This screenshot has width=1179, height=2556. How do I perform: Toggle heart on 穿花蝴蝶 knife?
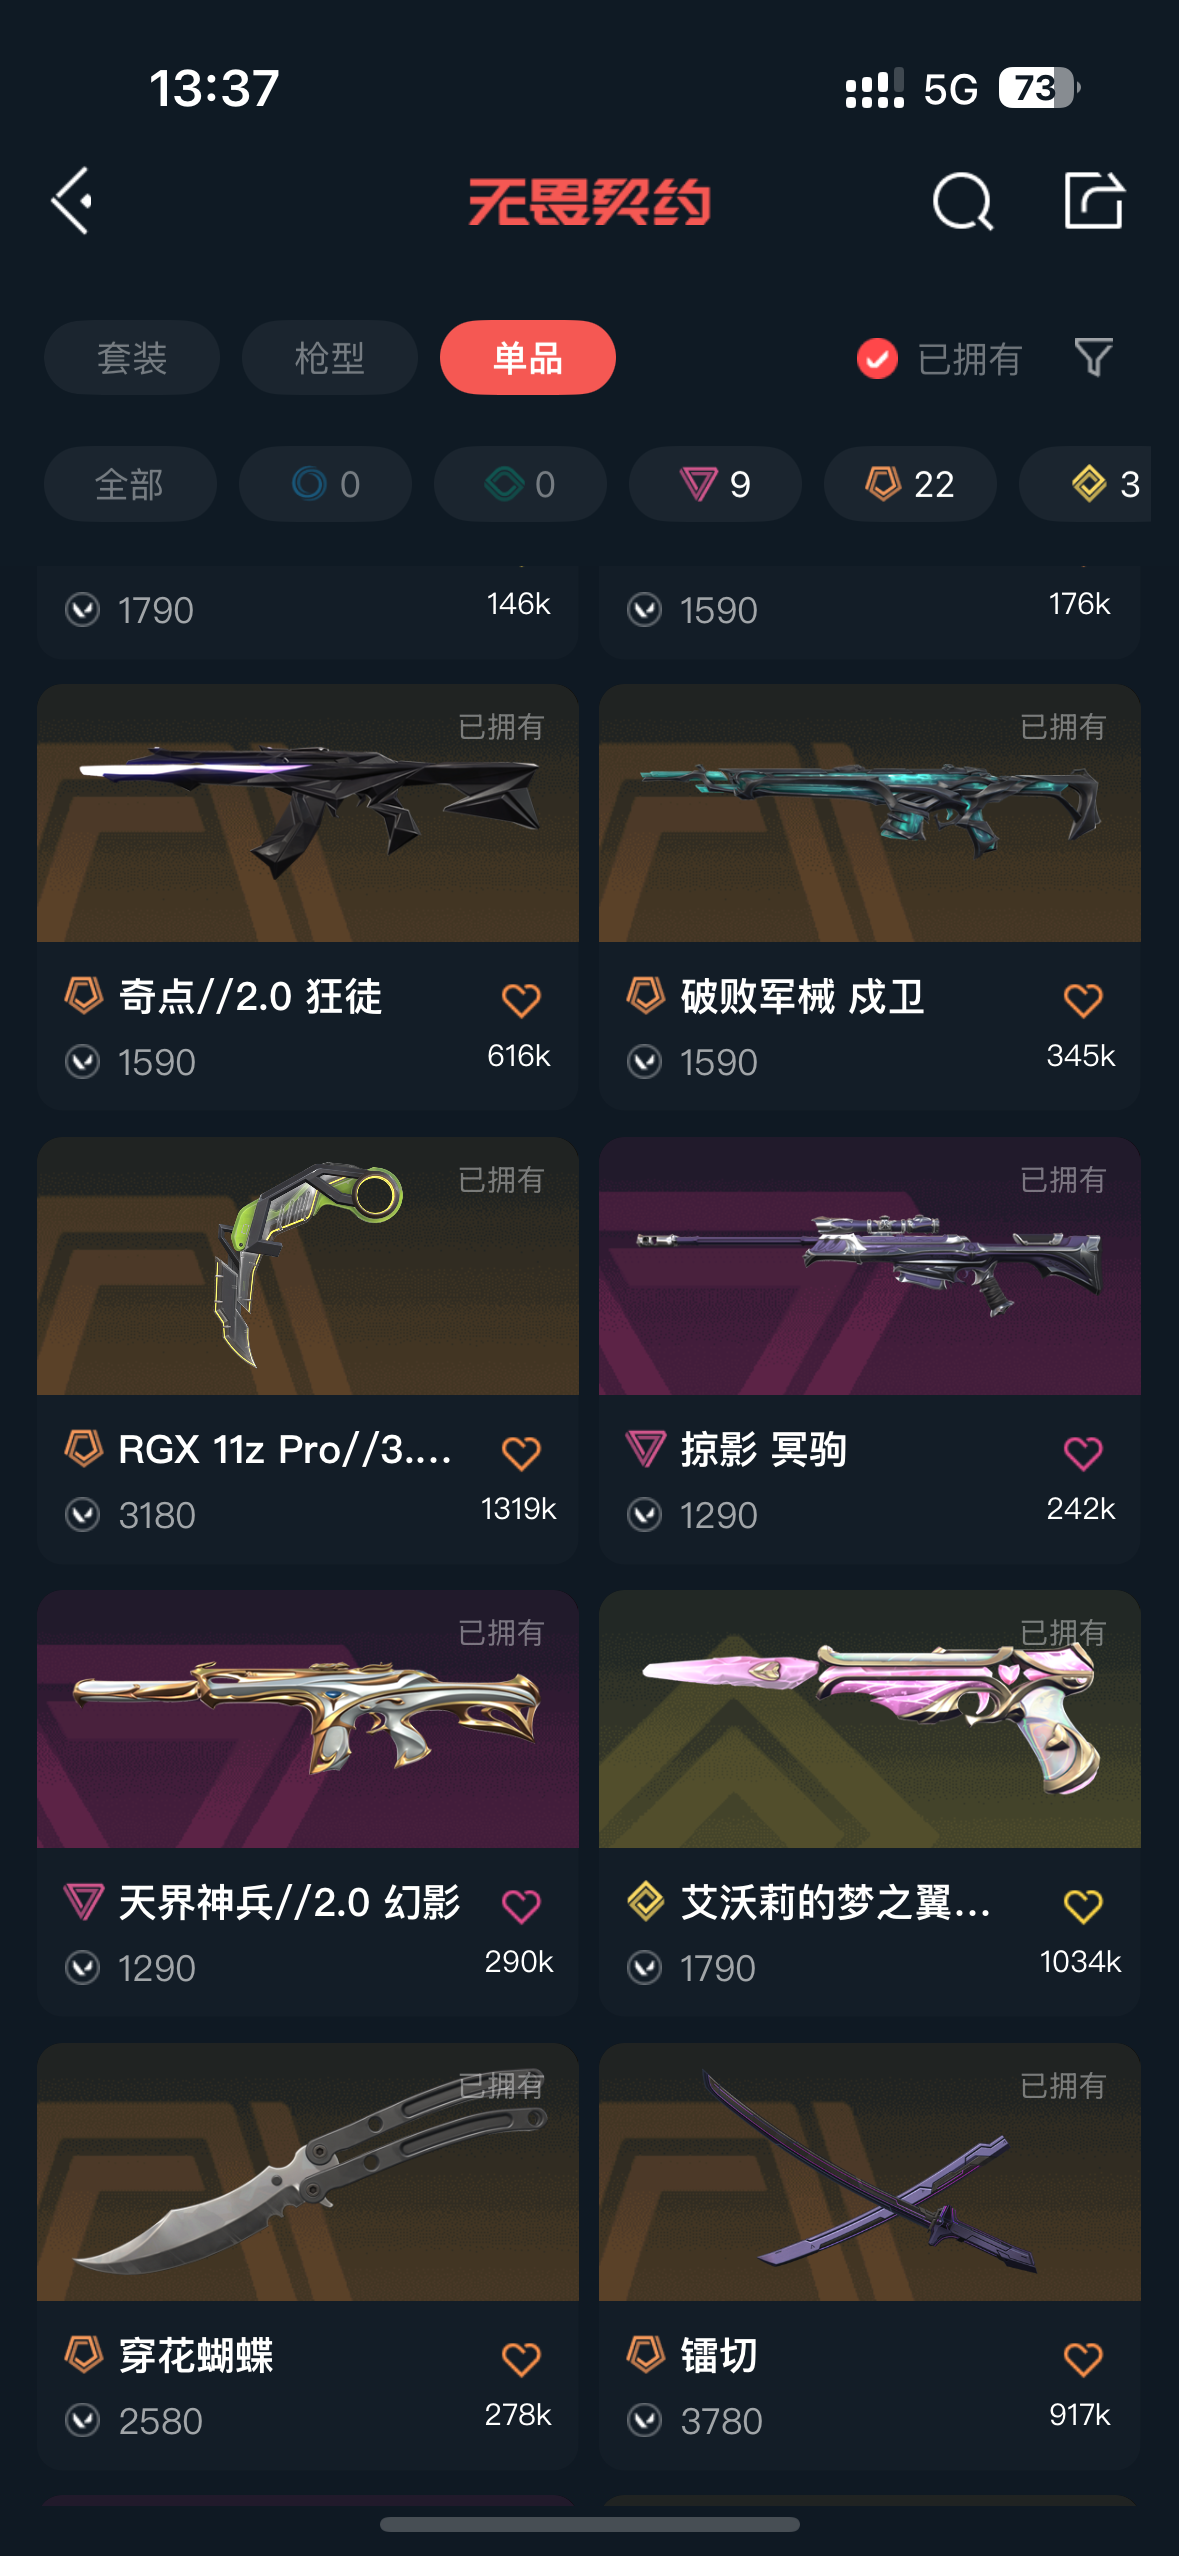[x=521, y=2359]
